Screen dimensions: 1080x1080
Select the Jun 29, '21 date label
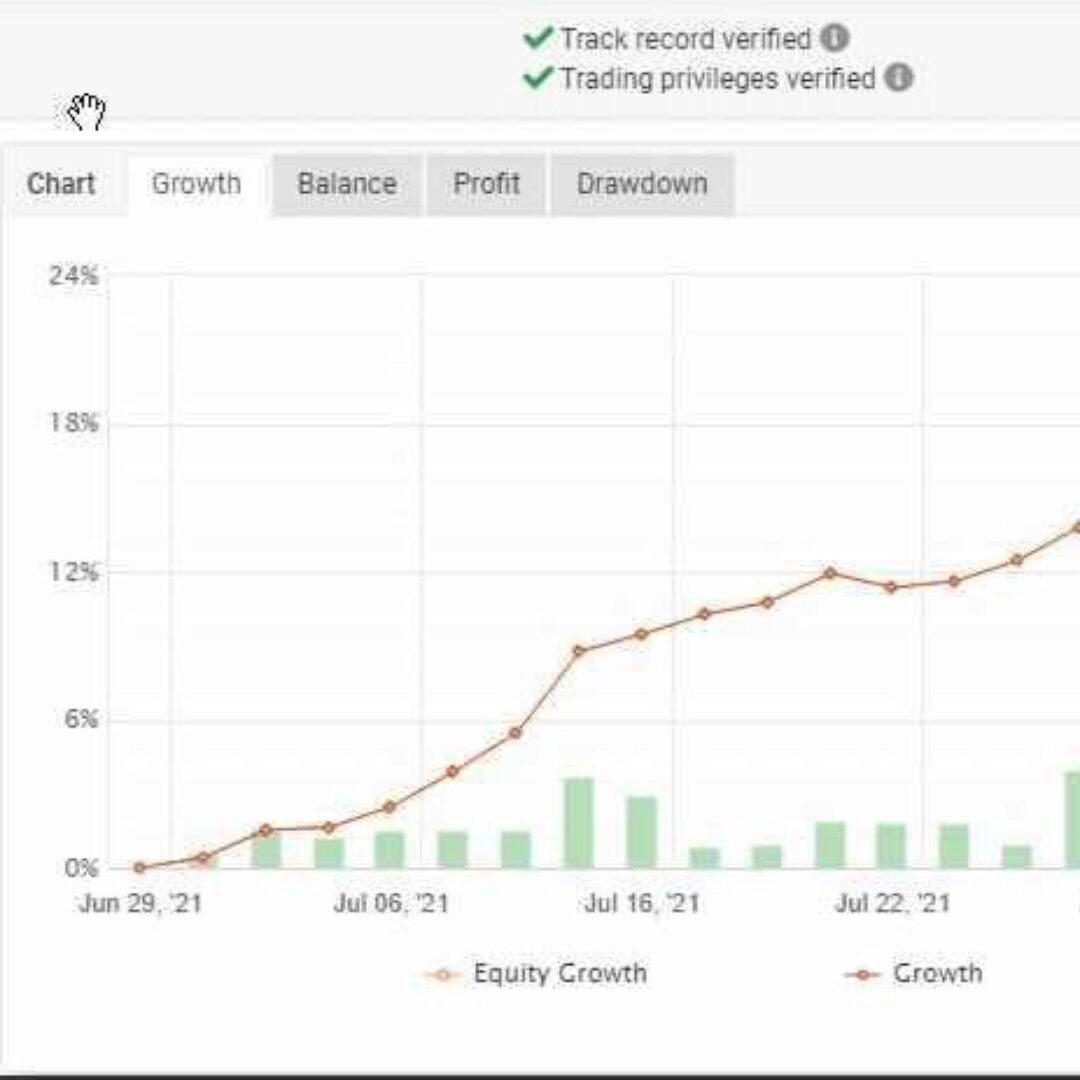click(x=140, y=904)
